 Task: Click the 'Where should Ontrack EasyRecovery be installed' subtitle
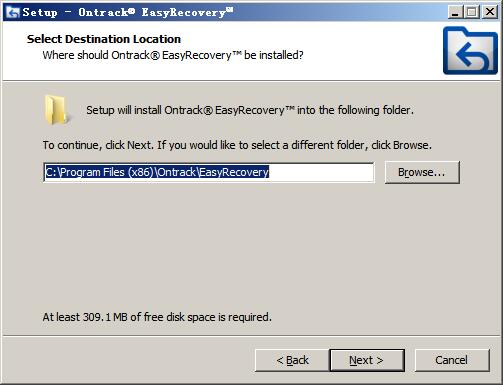click(x=173, y=55)
